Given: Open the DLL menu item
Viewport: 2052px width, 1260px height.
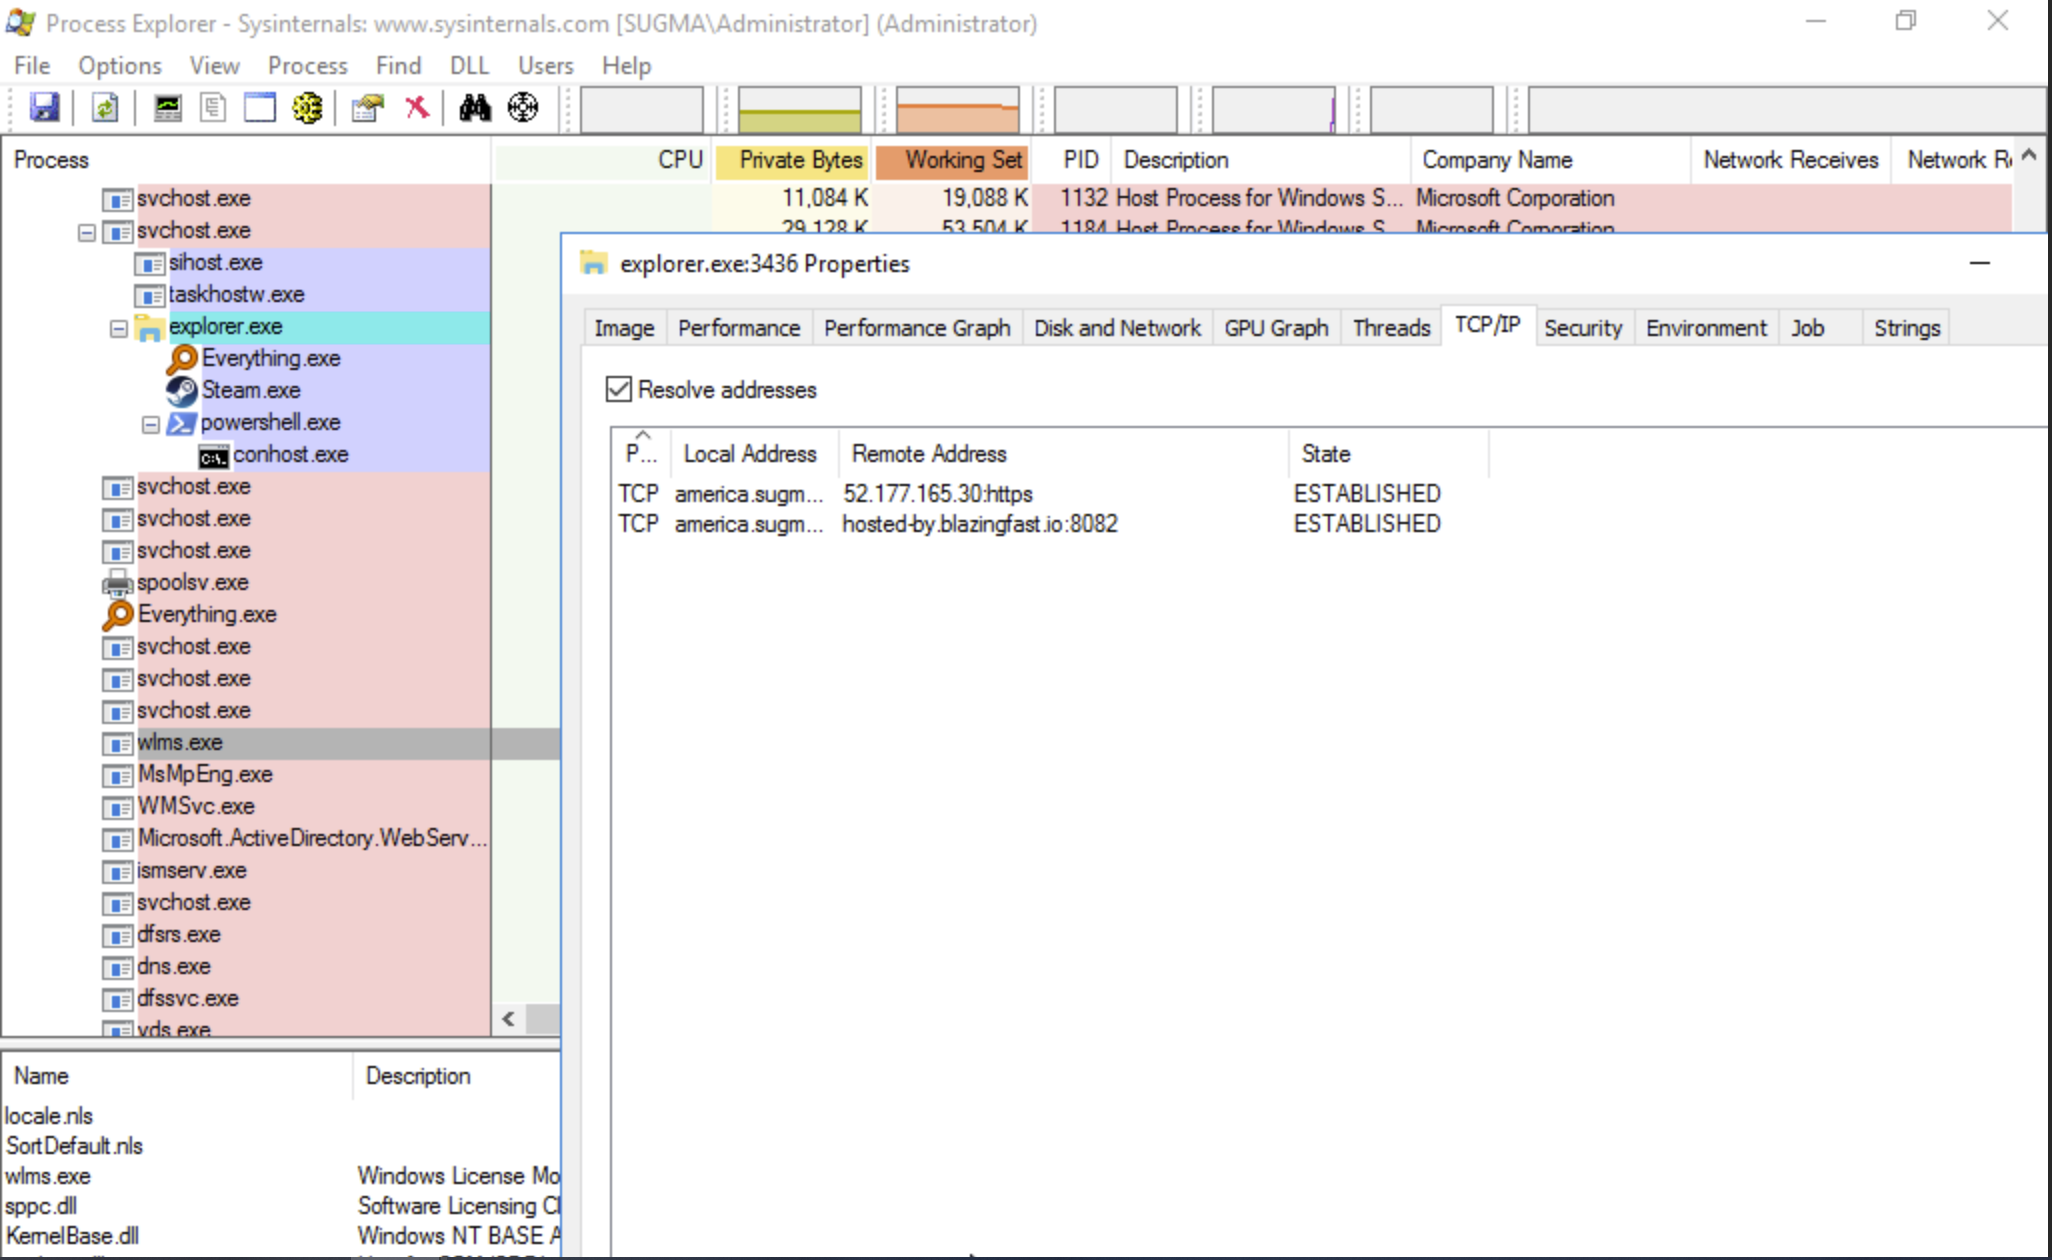Looking at the screenshot, I should pyautogui.click(x=469, y=66).
